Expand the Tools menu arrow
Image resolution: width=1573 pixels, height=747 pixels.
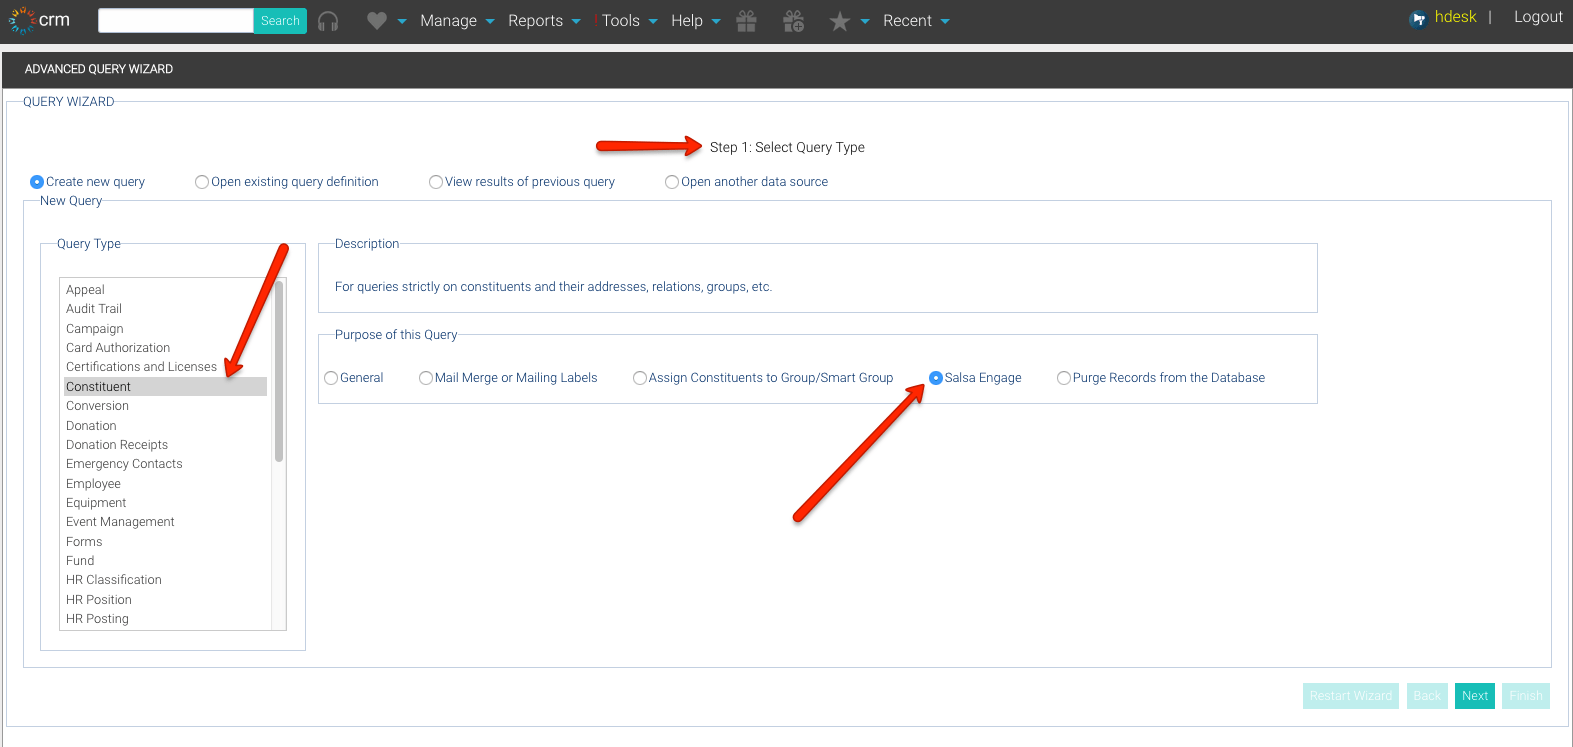tap(653, 21)
